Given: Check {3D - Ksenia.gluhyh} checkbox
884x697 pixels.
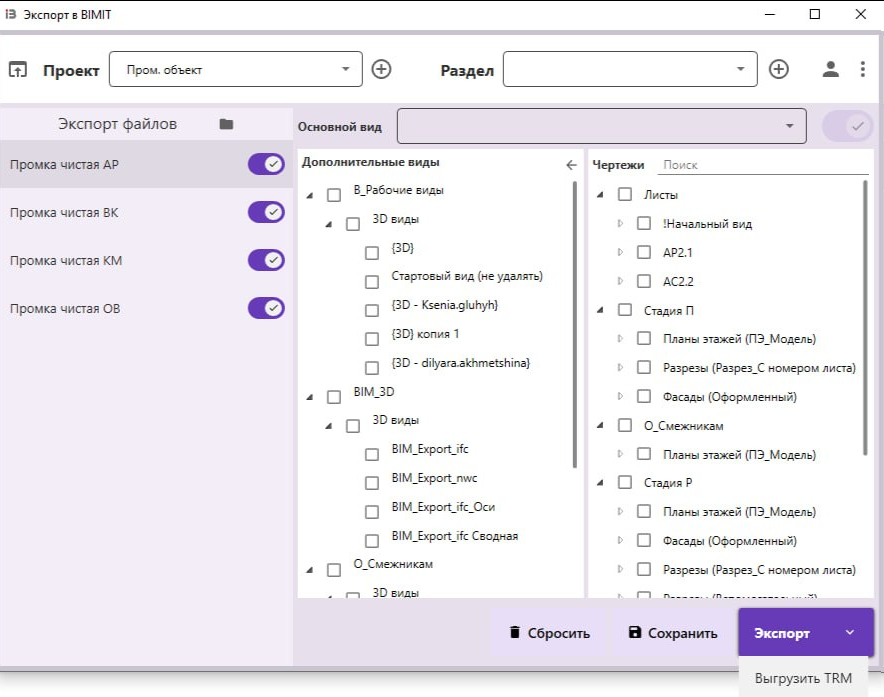Looking at the screenshot, I should pos(372,310).
